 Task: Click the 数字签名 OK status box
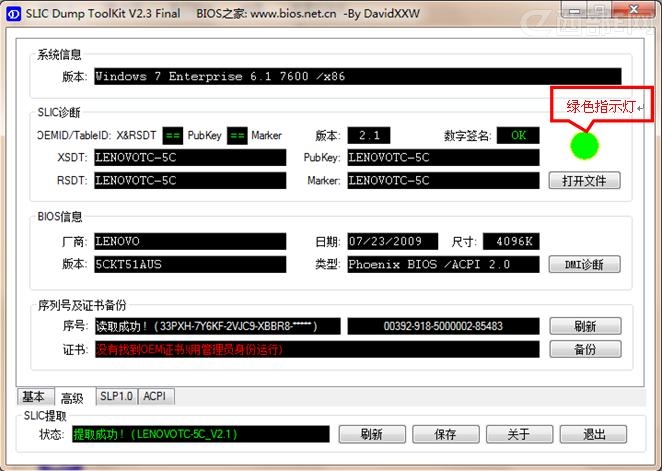517,136
